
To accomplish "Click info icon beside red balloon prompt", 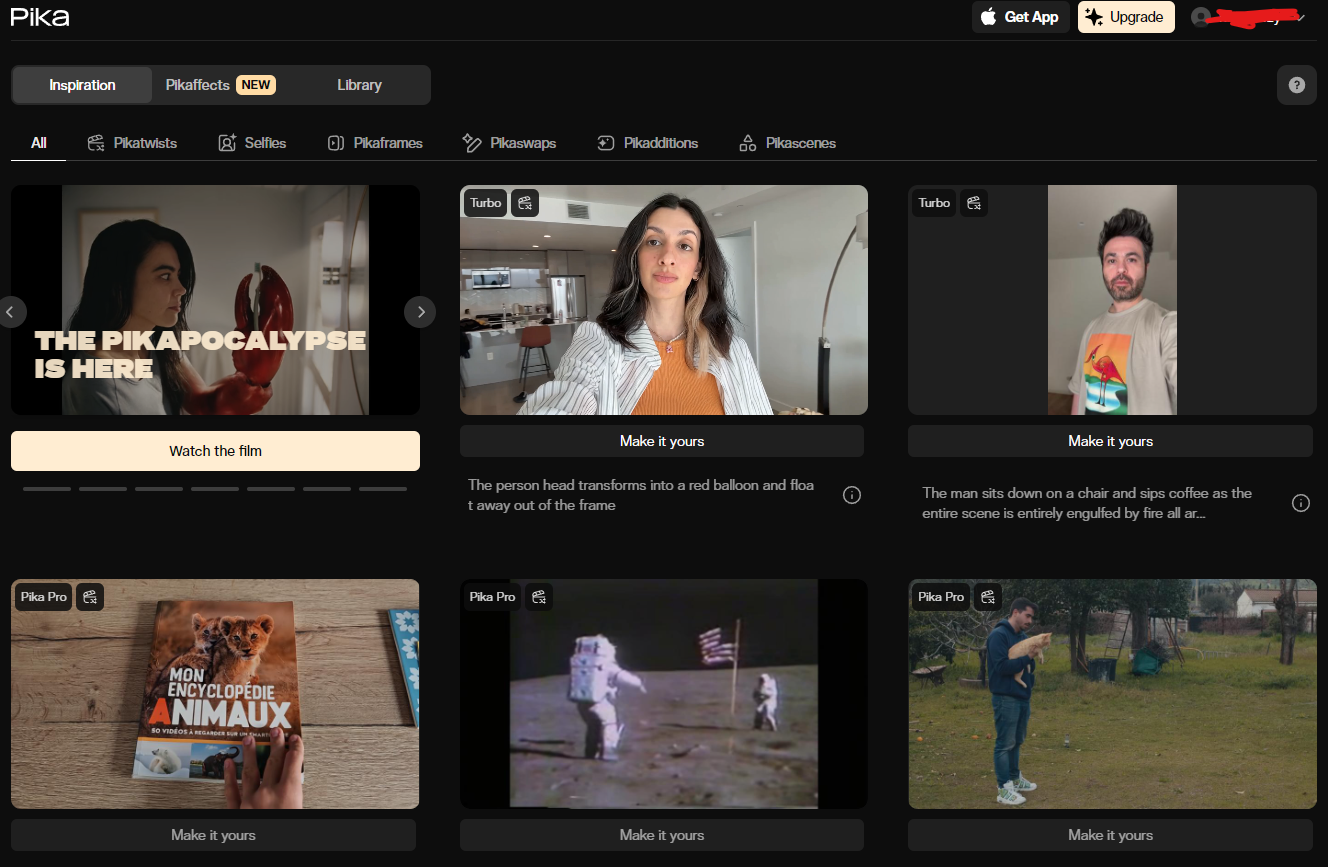I will (852, 495).
